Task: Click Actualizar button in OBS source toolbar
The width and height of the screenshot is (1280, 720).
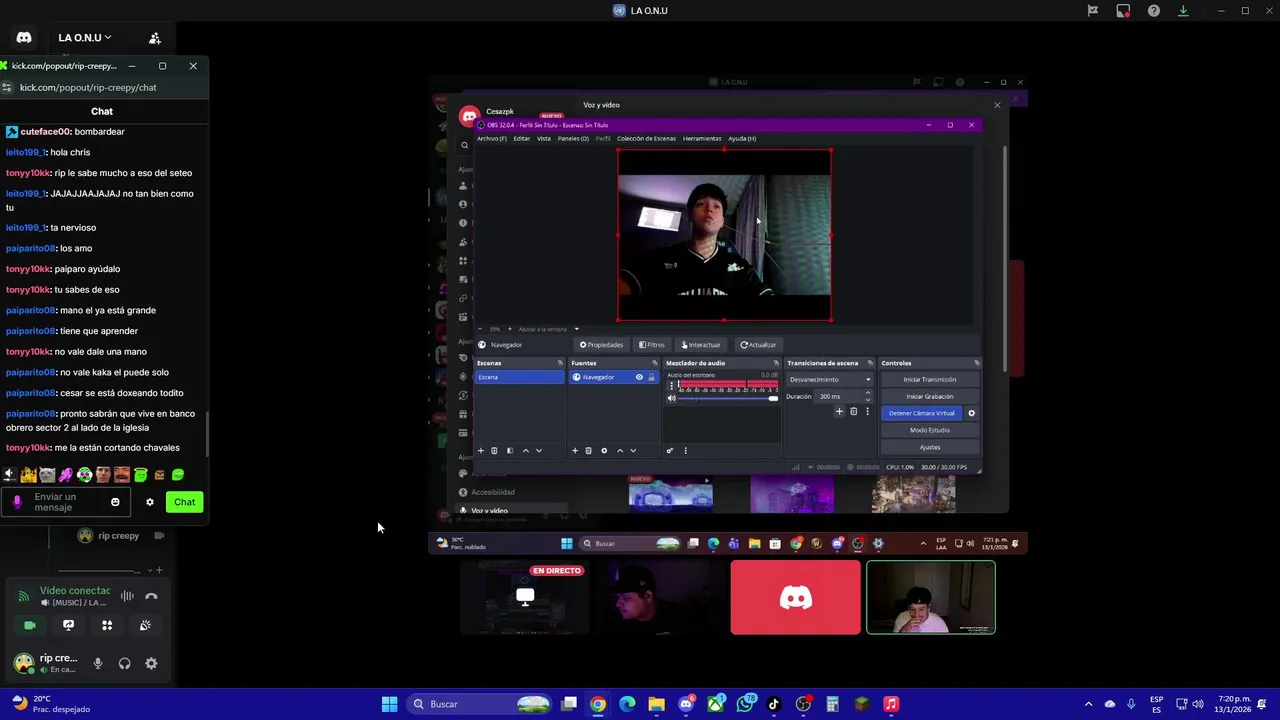Action: 758,345
